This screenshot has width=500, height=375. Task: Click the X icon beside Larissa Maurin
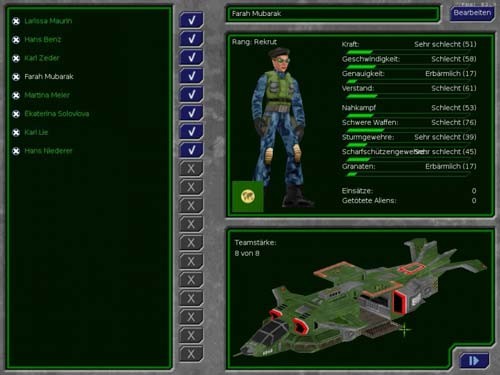(x=16, y=21)
